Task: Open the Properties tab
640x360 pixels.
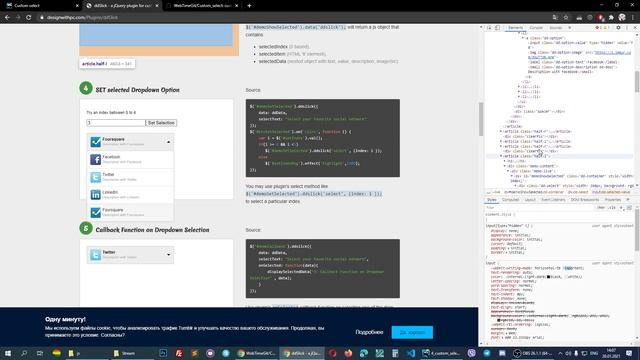Action: tap(613, 200)
